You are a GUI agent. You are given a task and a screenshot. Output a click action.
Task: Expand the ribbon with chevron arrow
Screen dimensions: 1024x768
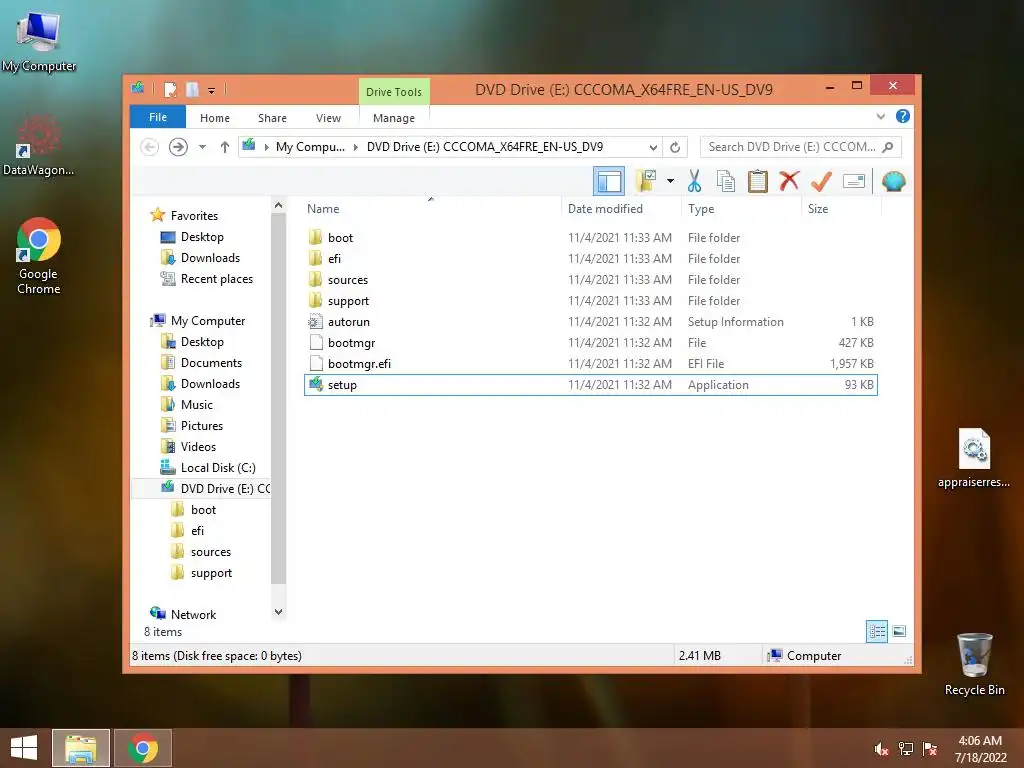880,117
